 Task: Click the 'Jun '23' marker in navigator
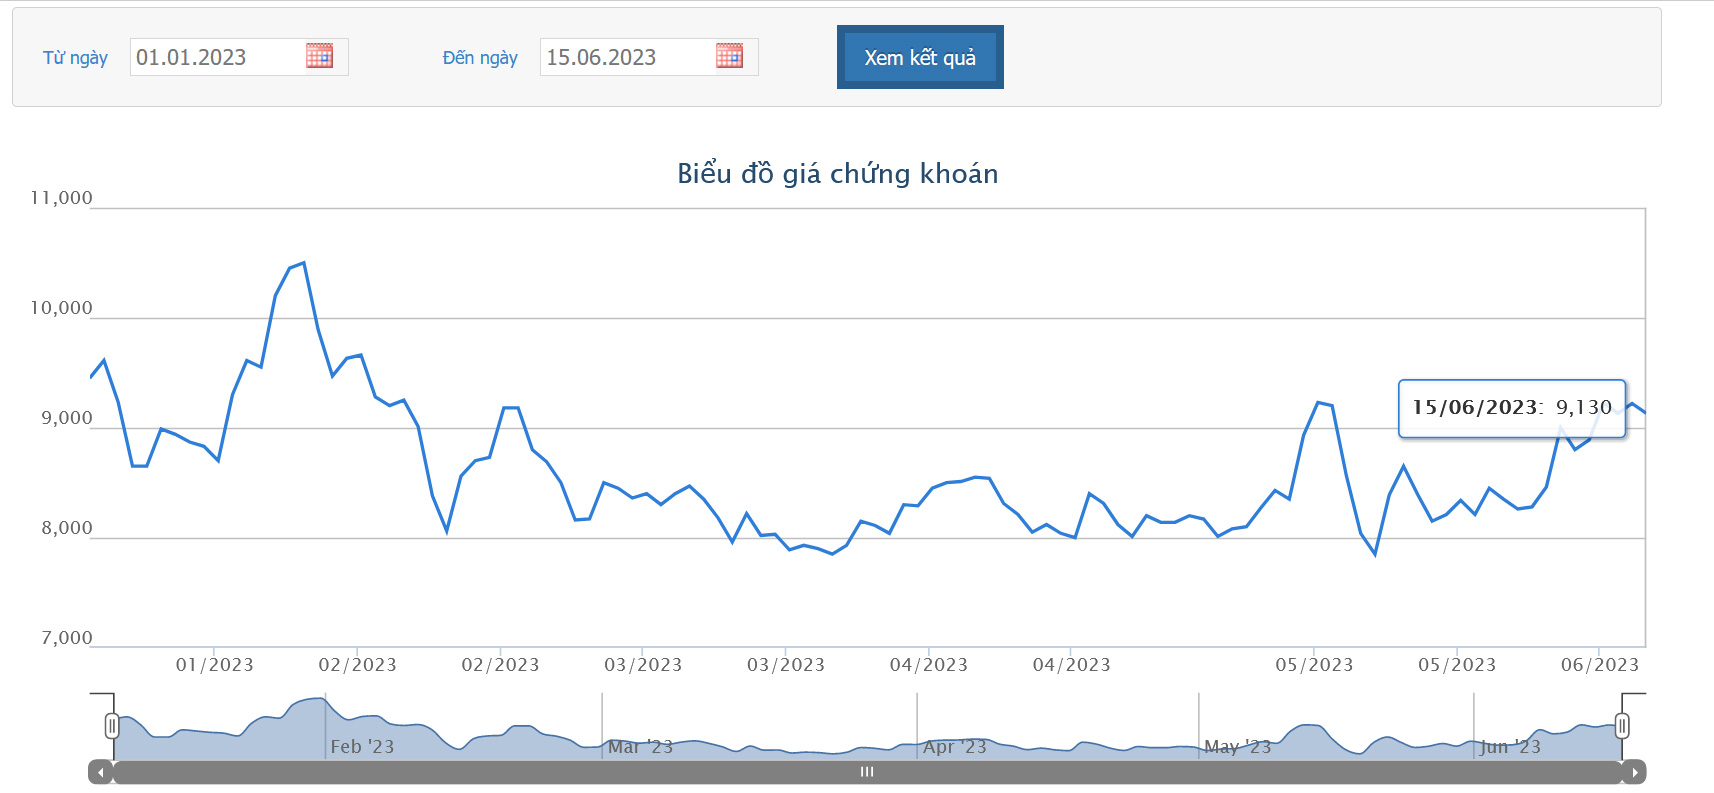pos(1510,747)
